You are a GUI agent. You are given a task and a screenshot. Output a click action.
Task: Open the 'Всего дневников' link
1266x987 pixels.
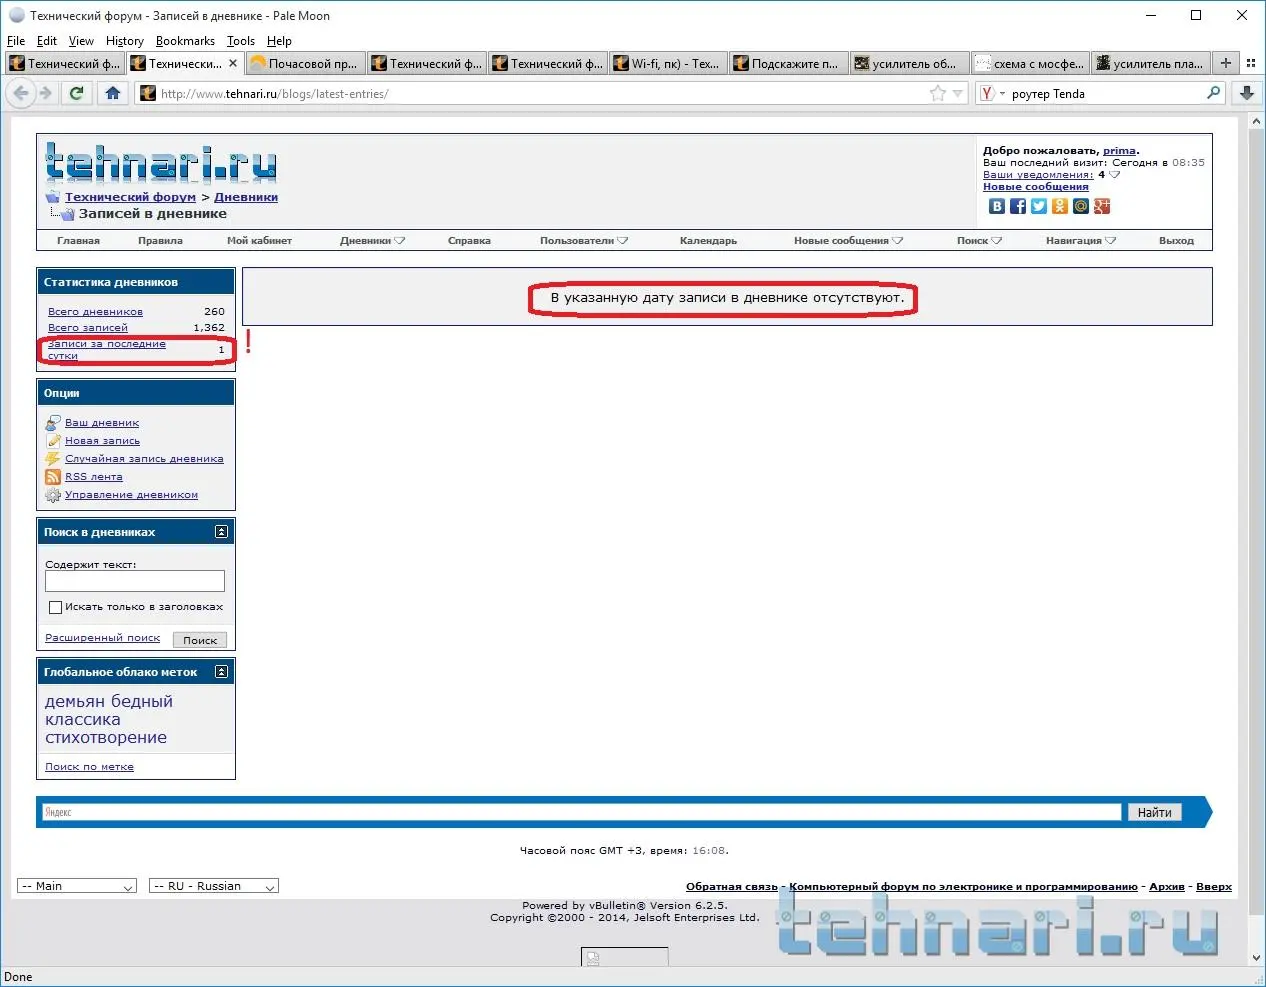point(95,312)
